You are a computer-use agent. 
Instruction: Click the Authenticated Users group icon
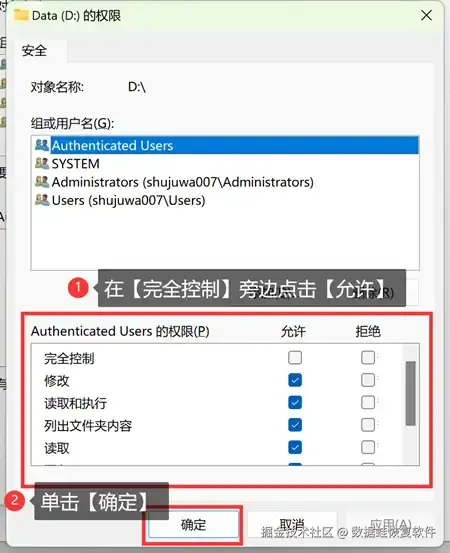pos(42,145)
